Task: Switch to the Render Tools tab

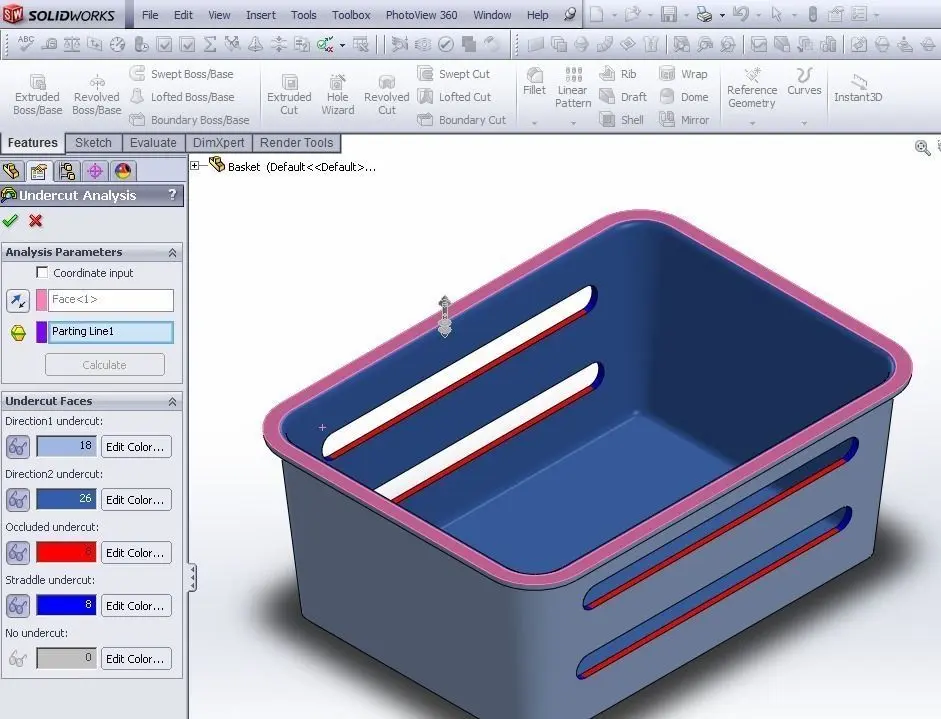Action: (x=296, y=143)
